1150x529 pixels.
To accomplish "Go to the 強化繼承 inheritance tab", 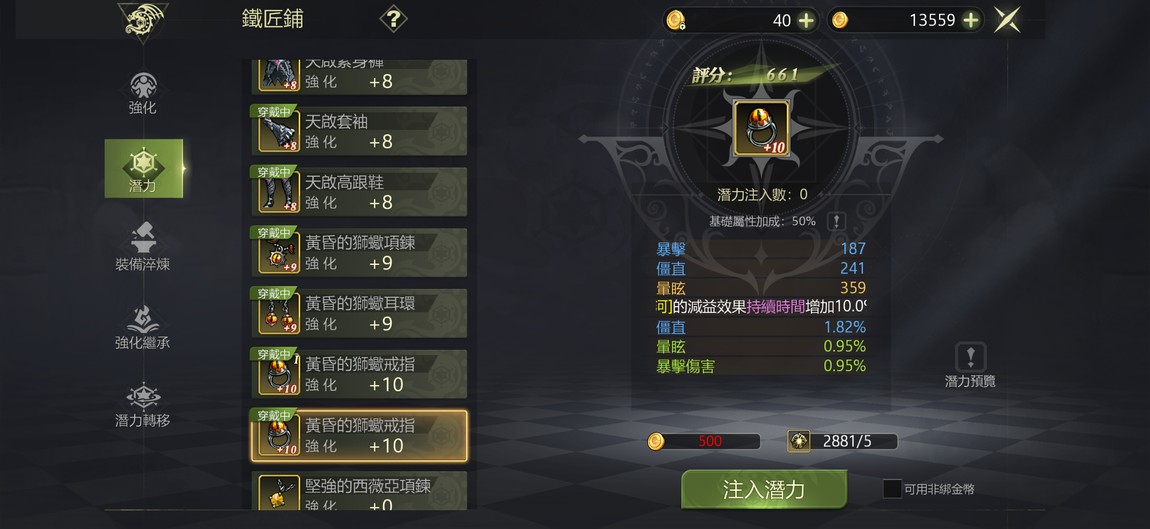I will 143,326.
